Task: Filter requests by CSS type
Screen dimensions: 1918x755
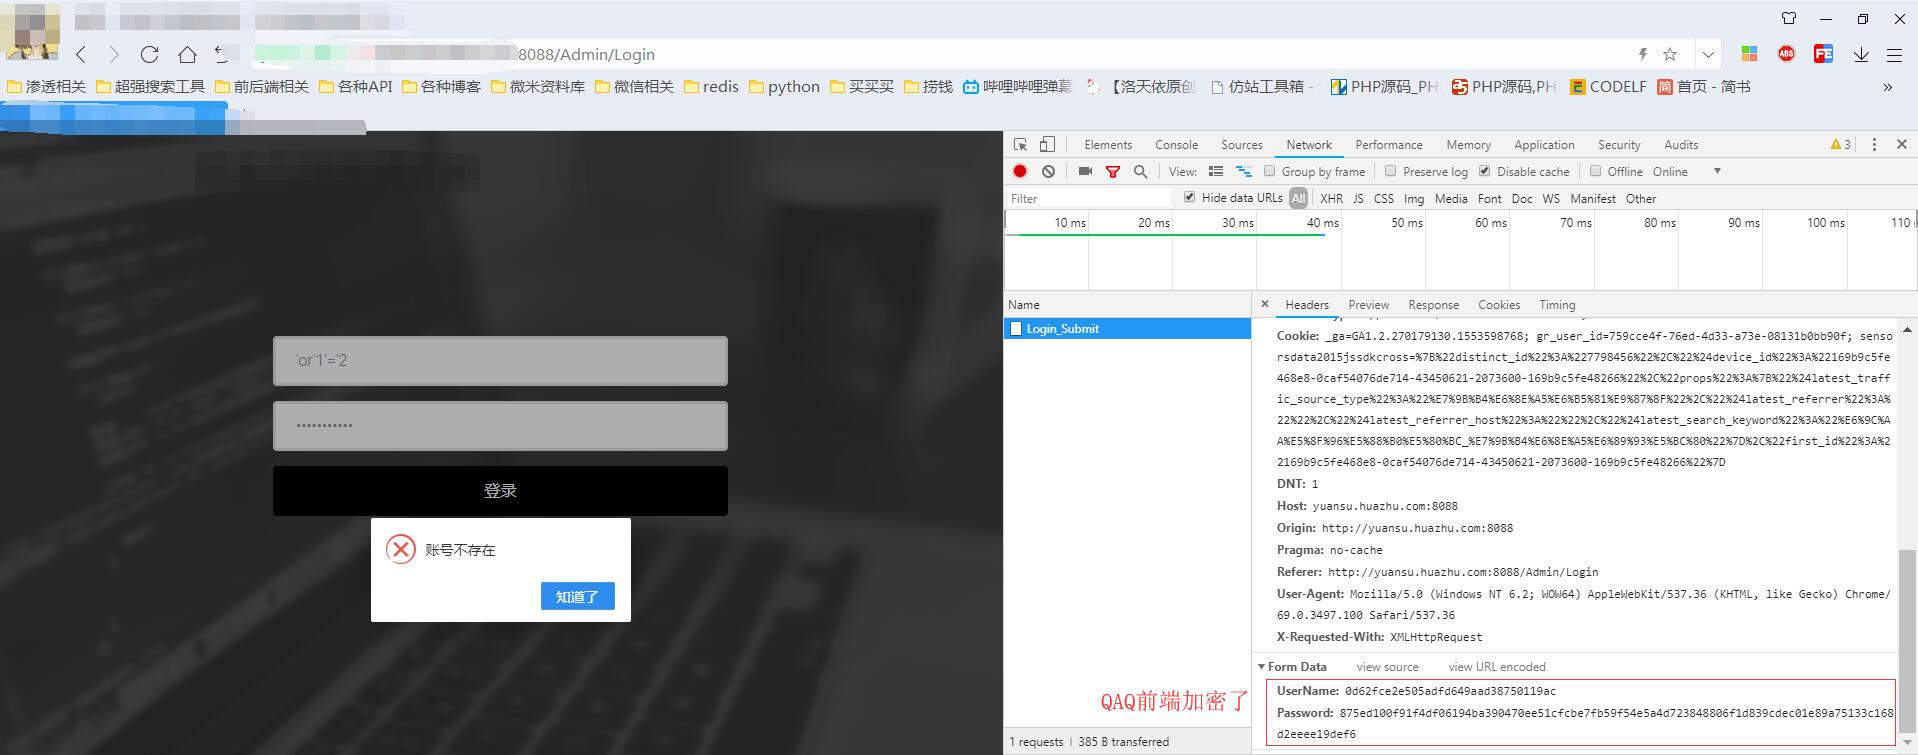Action: click(x=1384, y=198)
